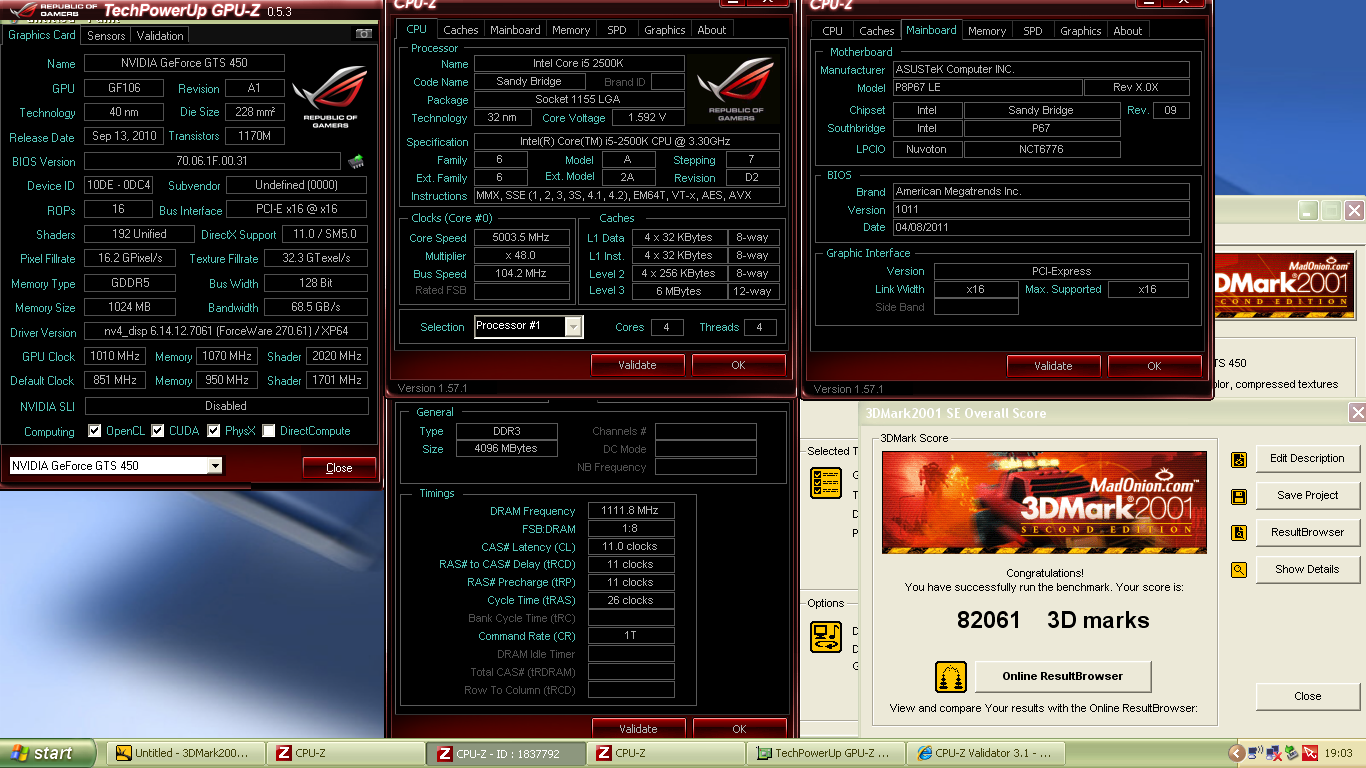Open About tab in middle CPU-Z window
This screenshot has height=768, width=1366.
(x=712, y=30)
